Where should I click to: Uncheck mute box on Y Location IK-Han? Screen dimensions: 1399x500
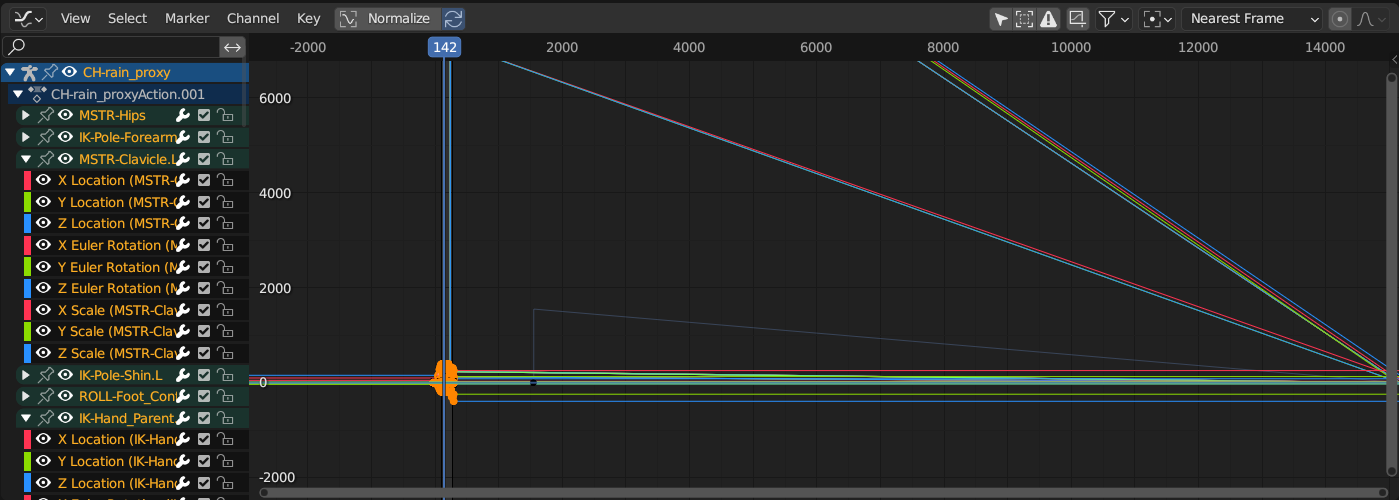pyautogui.click(x=204, y=461)
